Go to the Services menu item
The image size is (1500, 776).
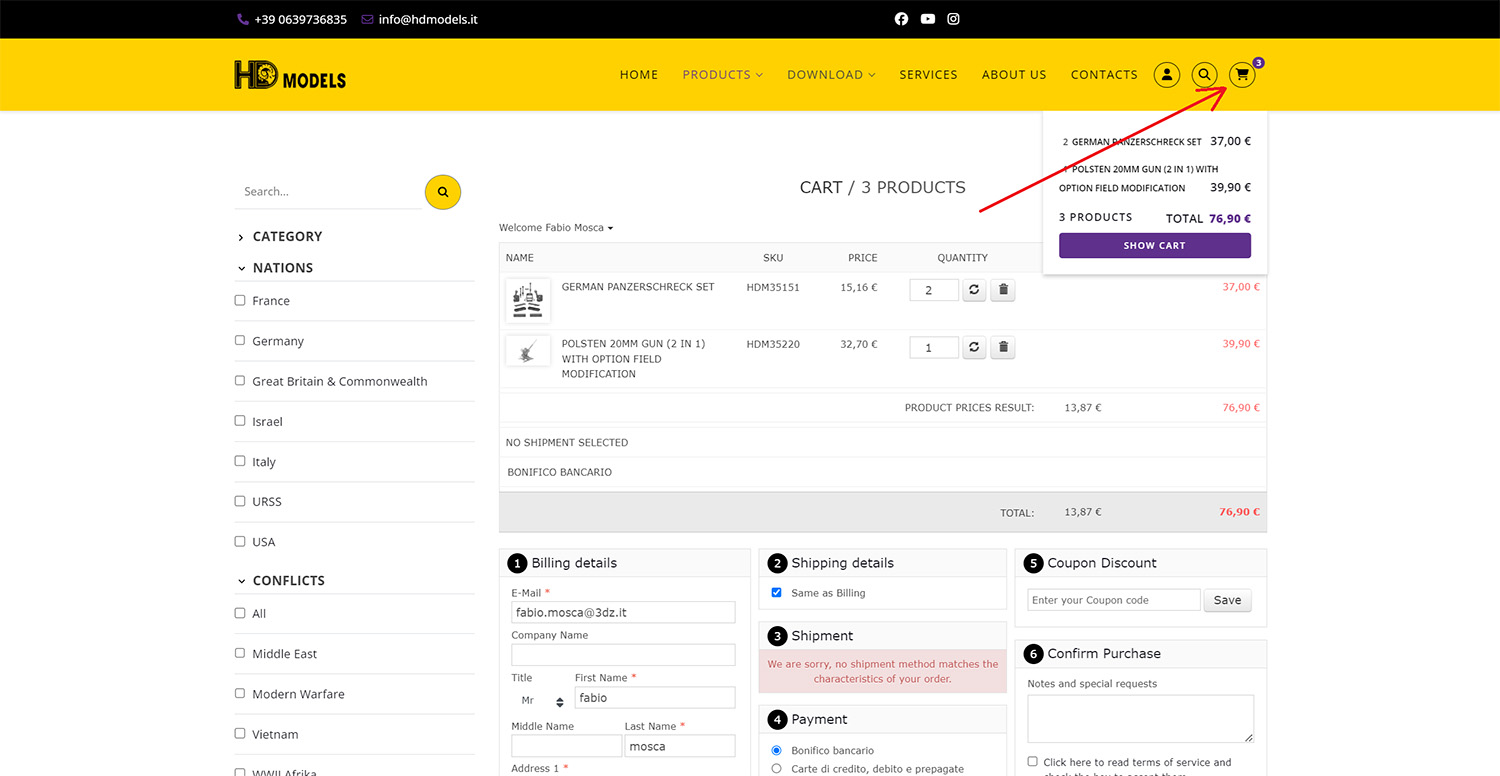[928, 75]
